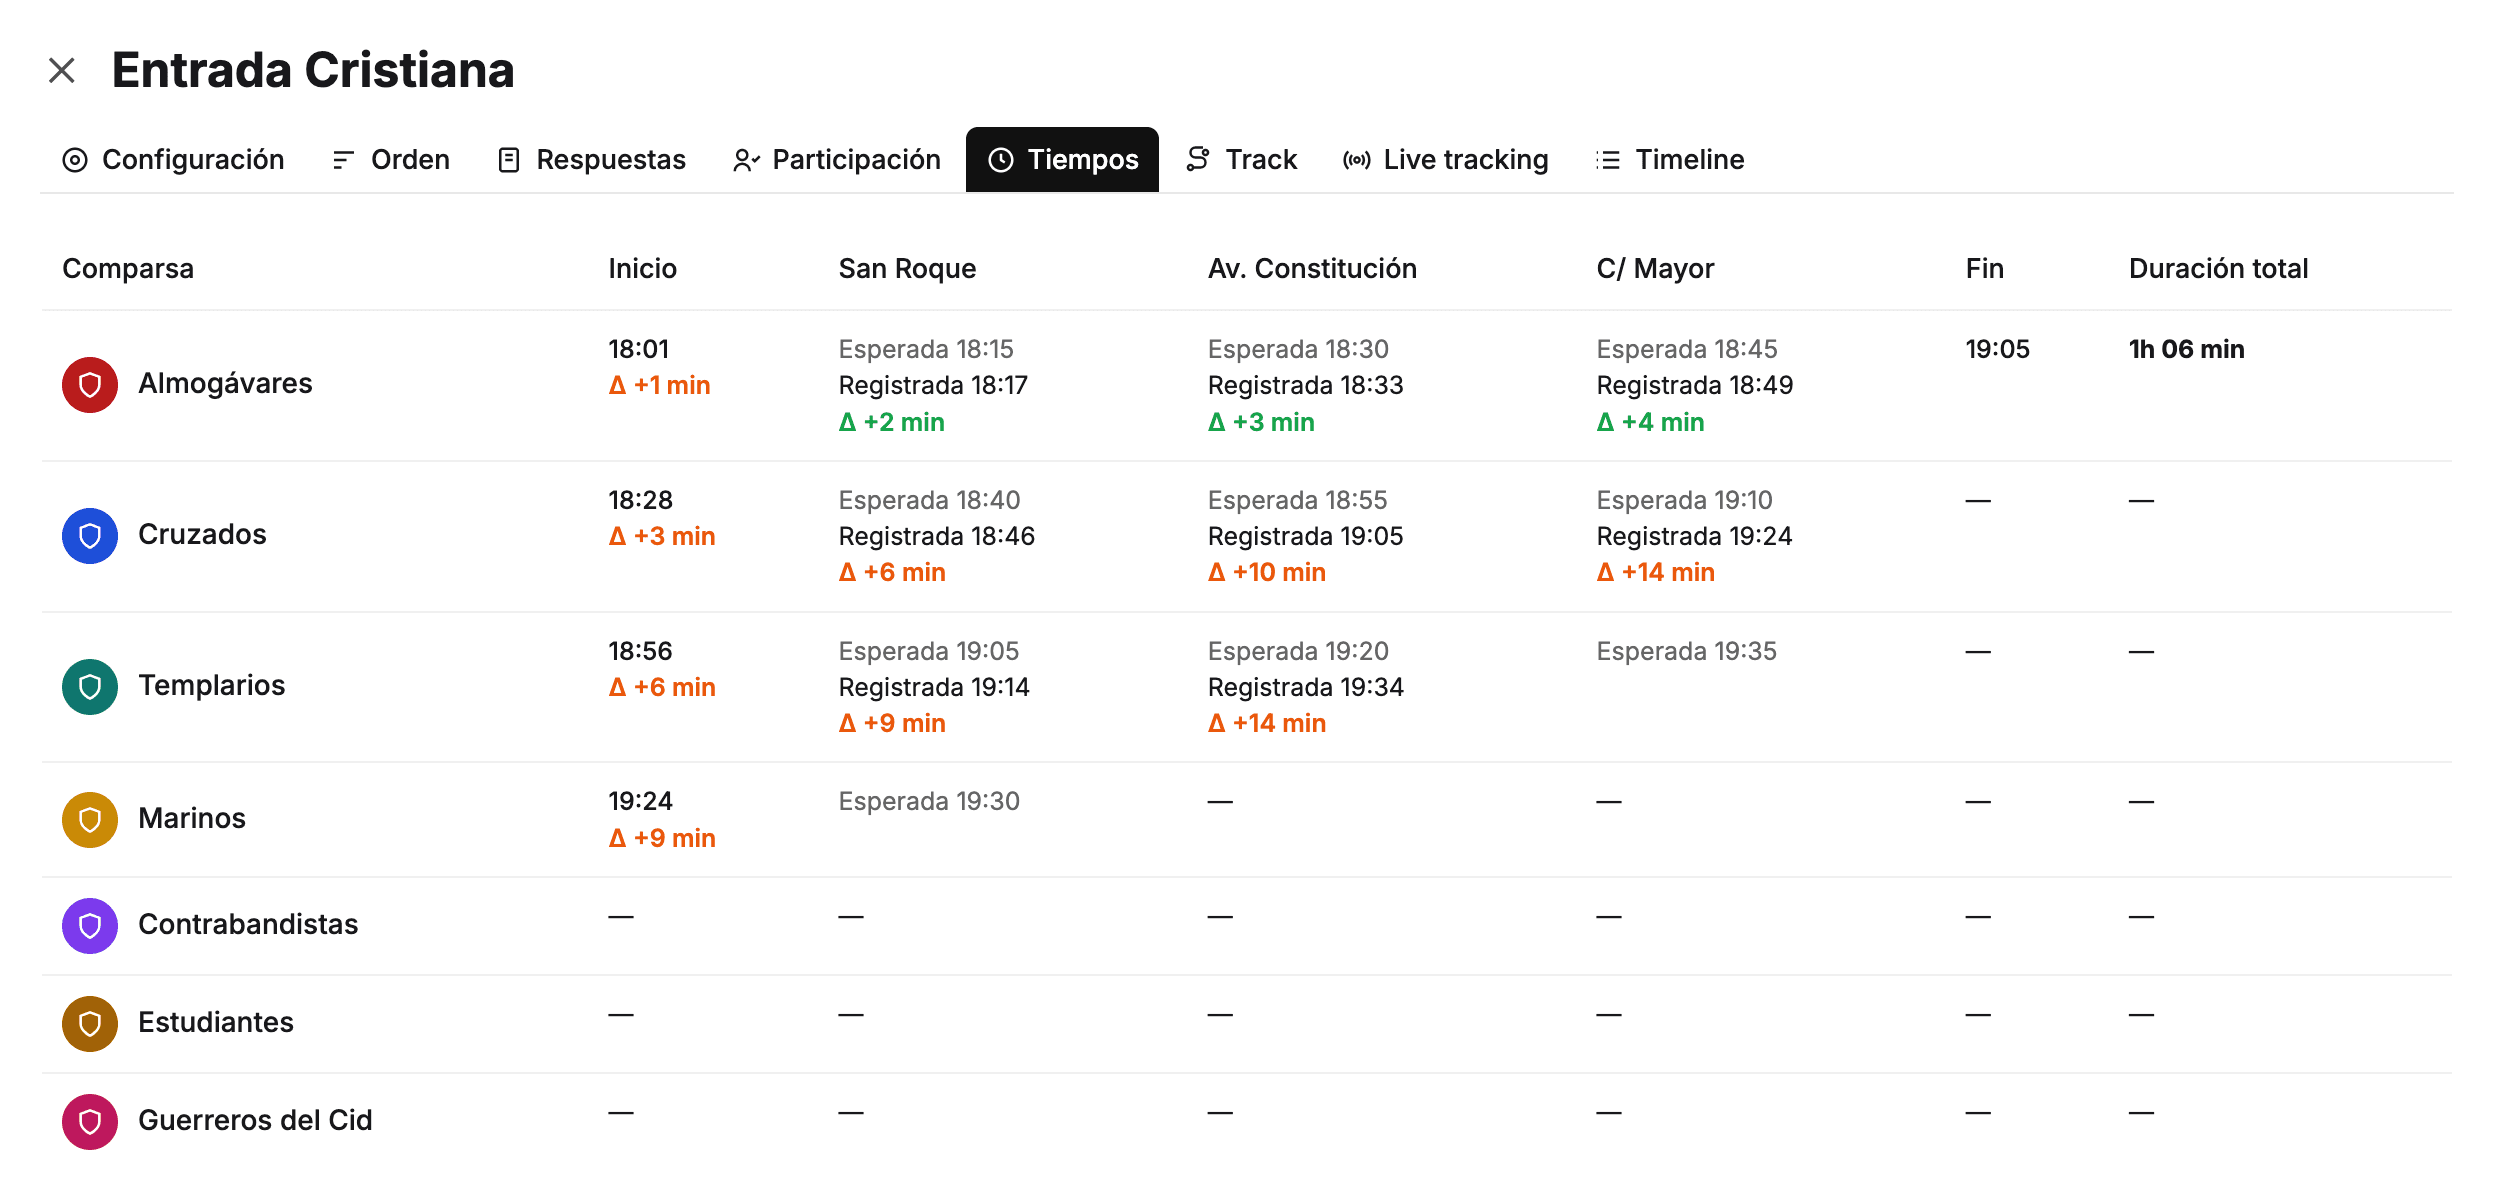The width and height of the screenshot is (2494, 1183).
Task: Click the Duración total column header
Action: tap(2218, 268)
